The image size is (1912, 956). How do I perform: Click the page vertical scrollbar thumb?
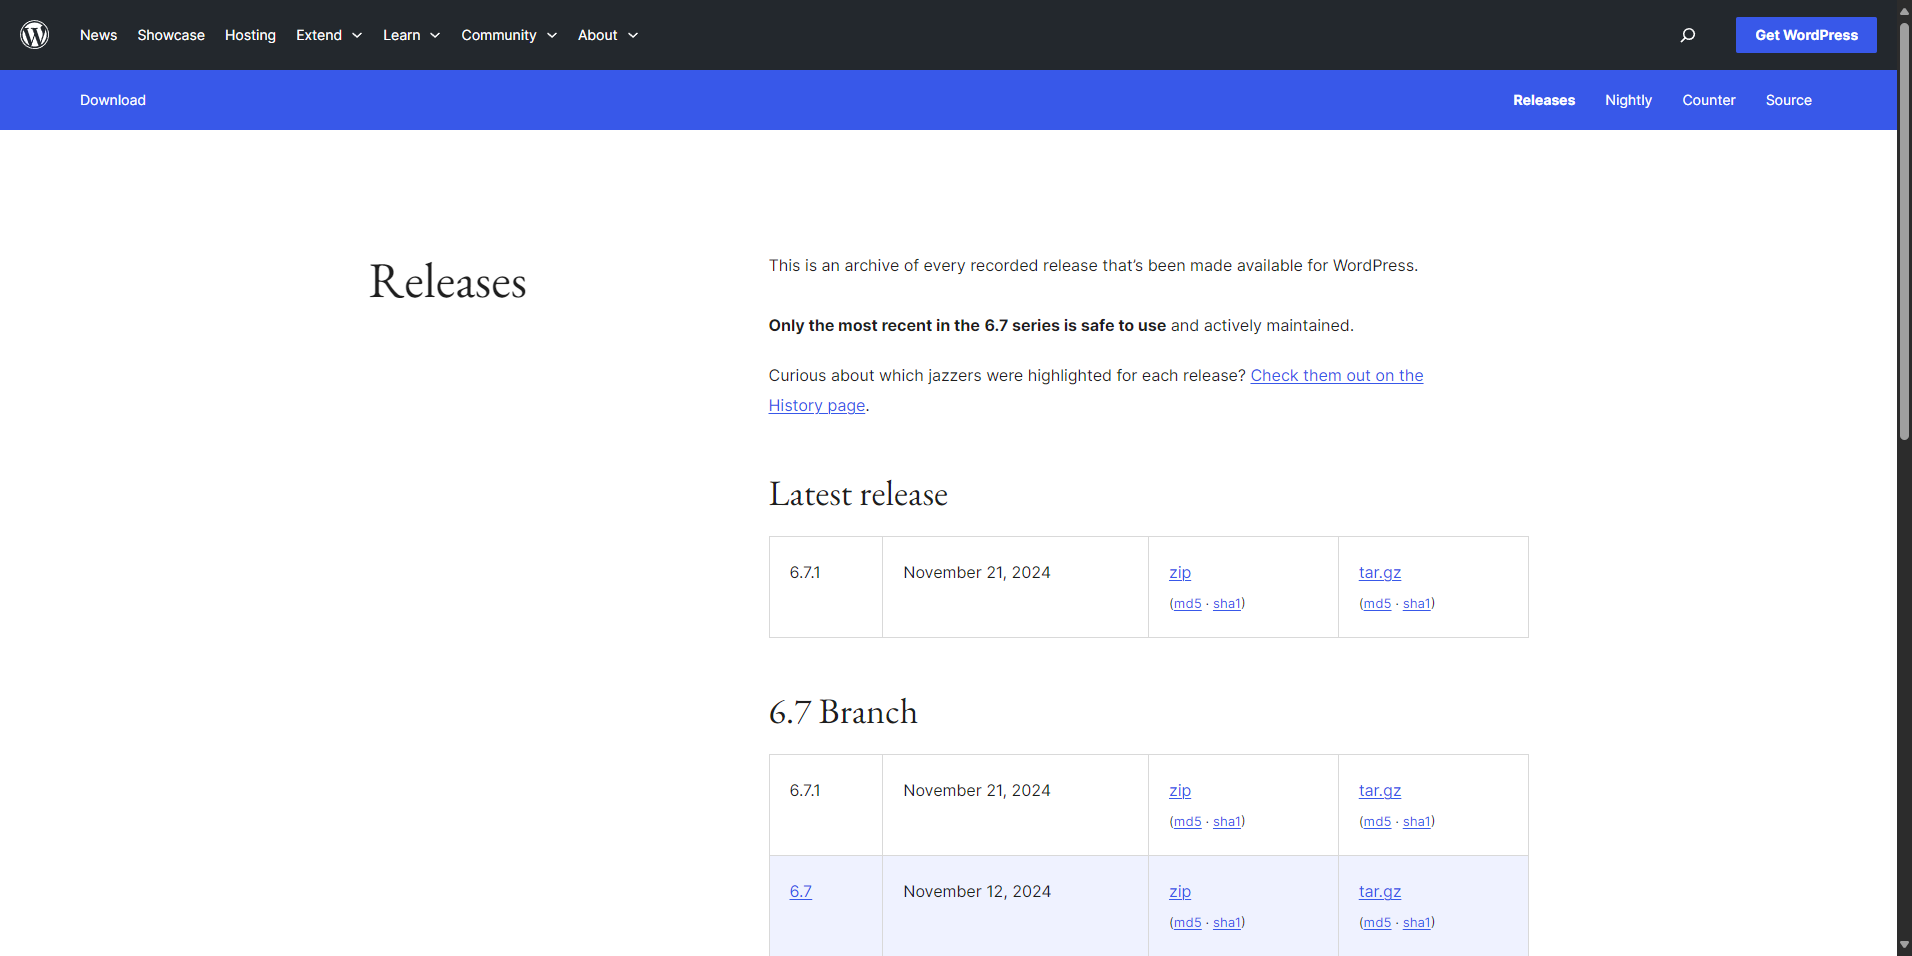[x=1904, y=230]
